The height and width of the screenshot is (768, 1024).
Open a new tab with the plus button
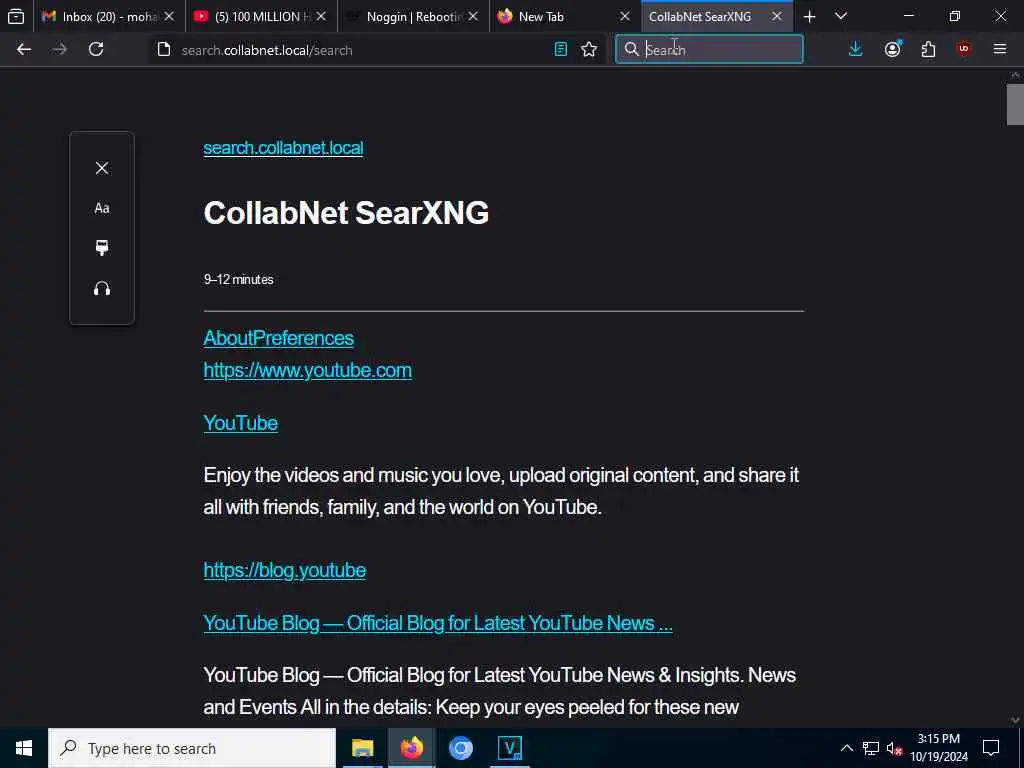809,16
